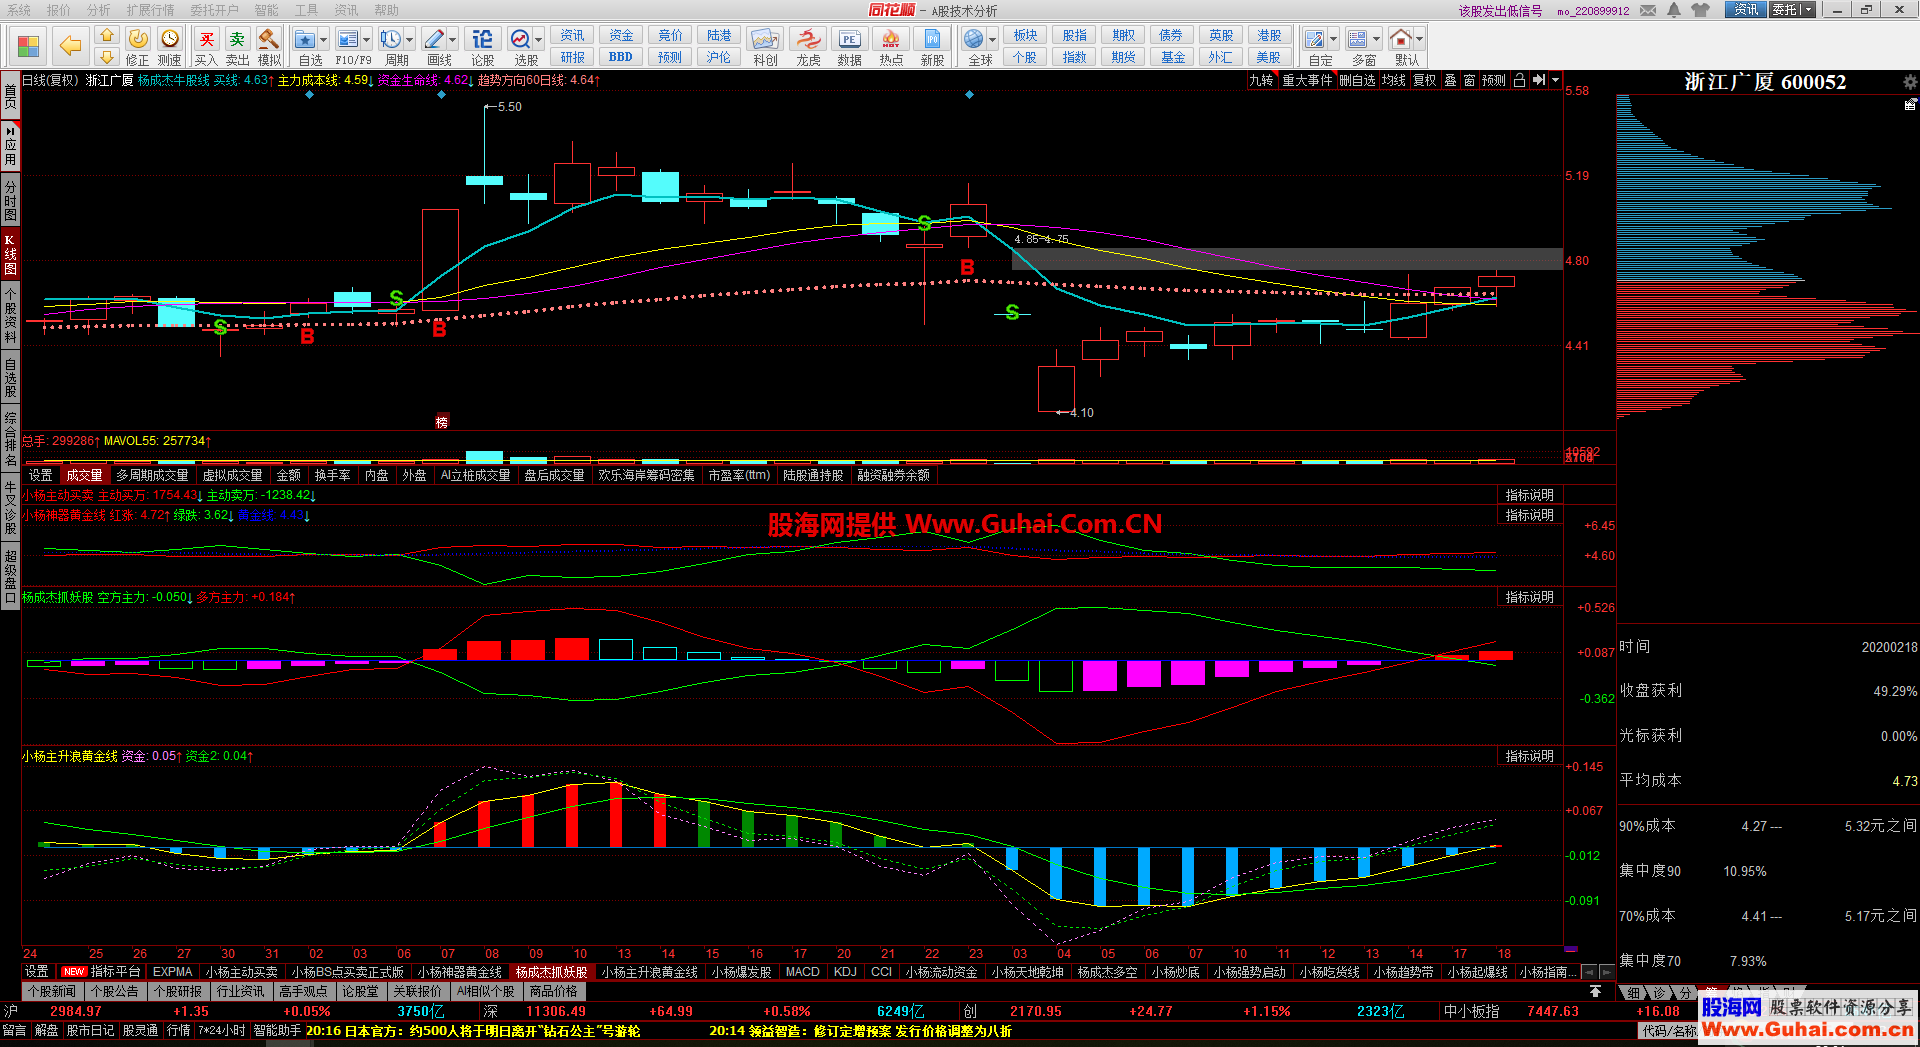
Task: Toggle 九转 indicator on chart
Action: coord(1261,80)
